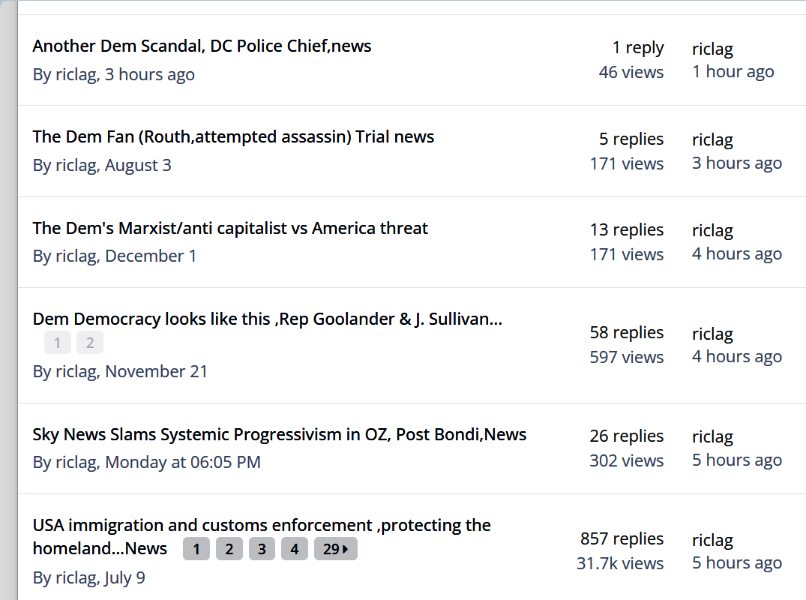The image size is (806, 600).
Task: Click author riclag beside "July 9"
Action: point(76,578)
